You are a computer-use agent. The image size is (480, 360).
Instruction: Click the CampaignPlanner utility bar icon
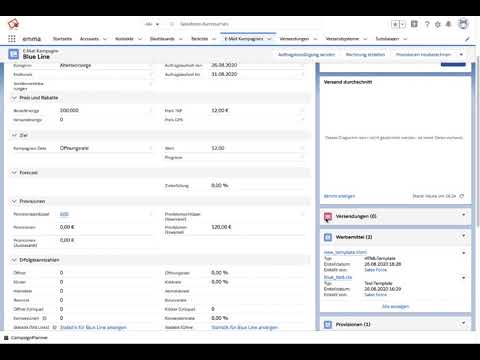pos(6,338)
